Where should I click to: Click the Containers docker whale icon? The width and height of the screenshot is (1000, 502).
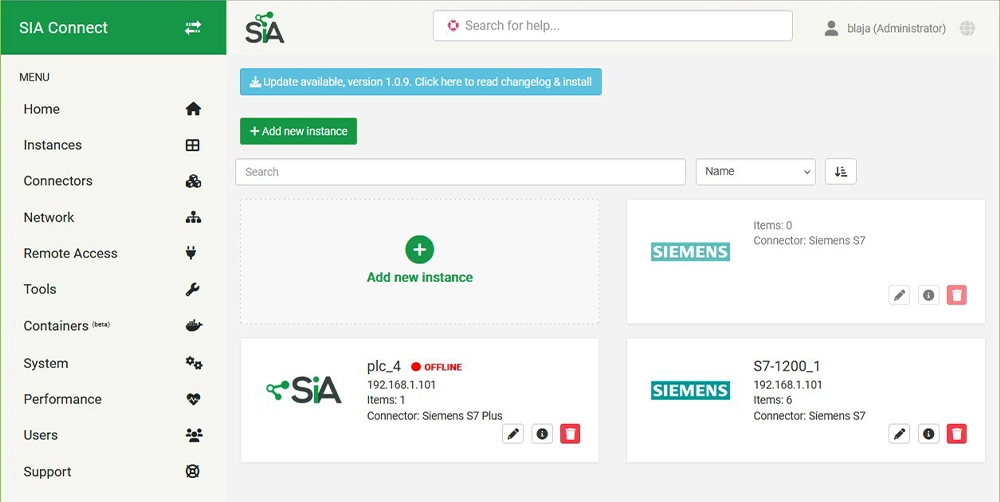tap(194, 325)
